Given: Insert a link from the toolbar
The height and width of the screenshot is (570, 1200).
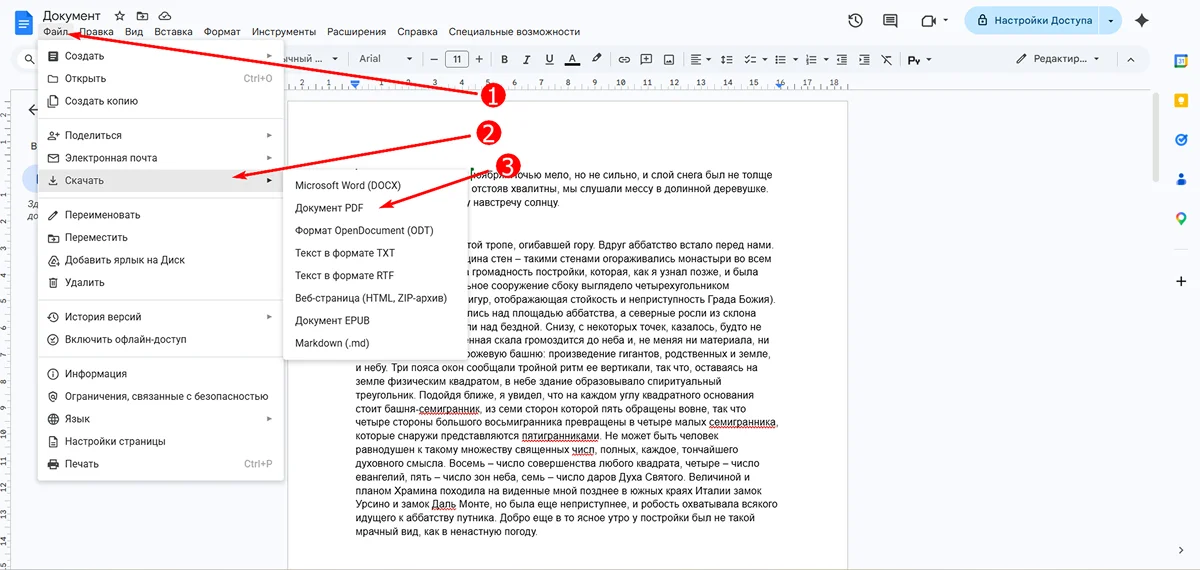Looking at the screenshot, I should click(624, 59).
